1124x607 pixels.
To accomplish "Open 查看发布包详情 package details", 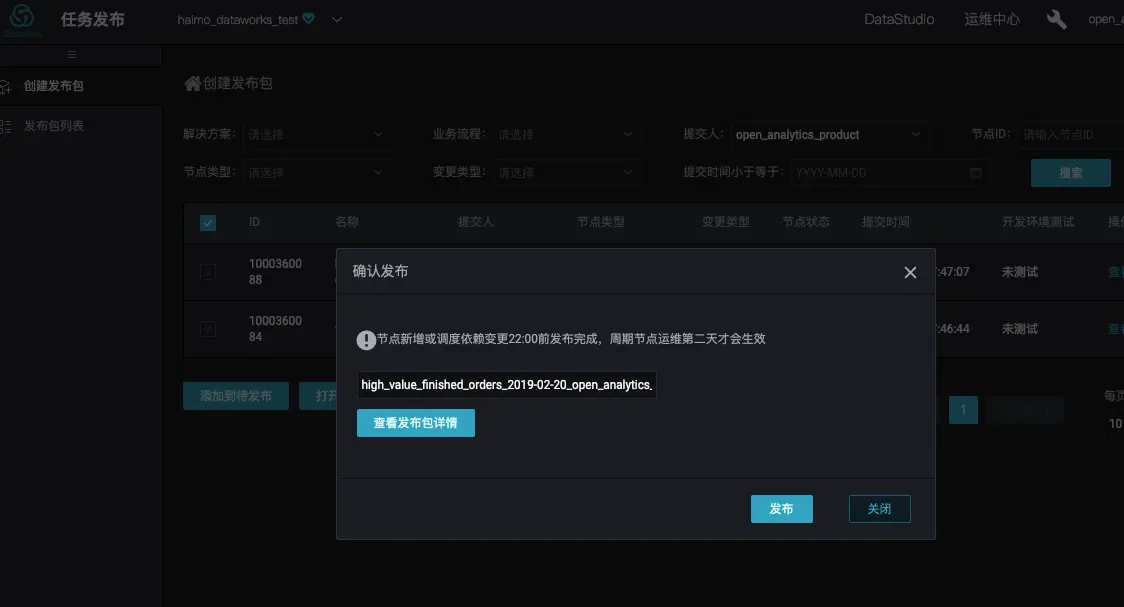I will coord(416,423).
